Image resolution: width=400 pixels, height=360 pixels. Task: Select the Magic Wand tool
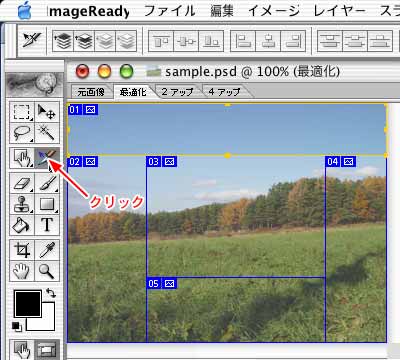click(47, 132)
